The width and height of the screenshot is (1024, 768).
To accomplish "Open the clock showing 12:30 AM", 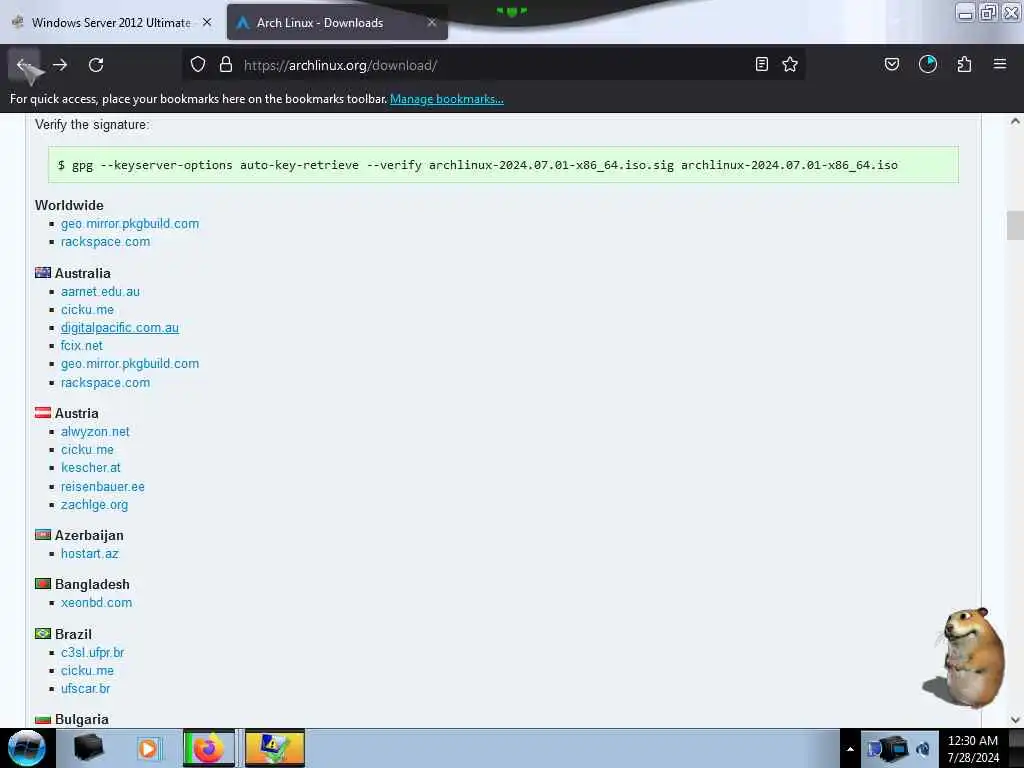I will (x=973, y=748).
